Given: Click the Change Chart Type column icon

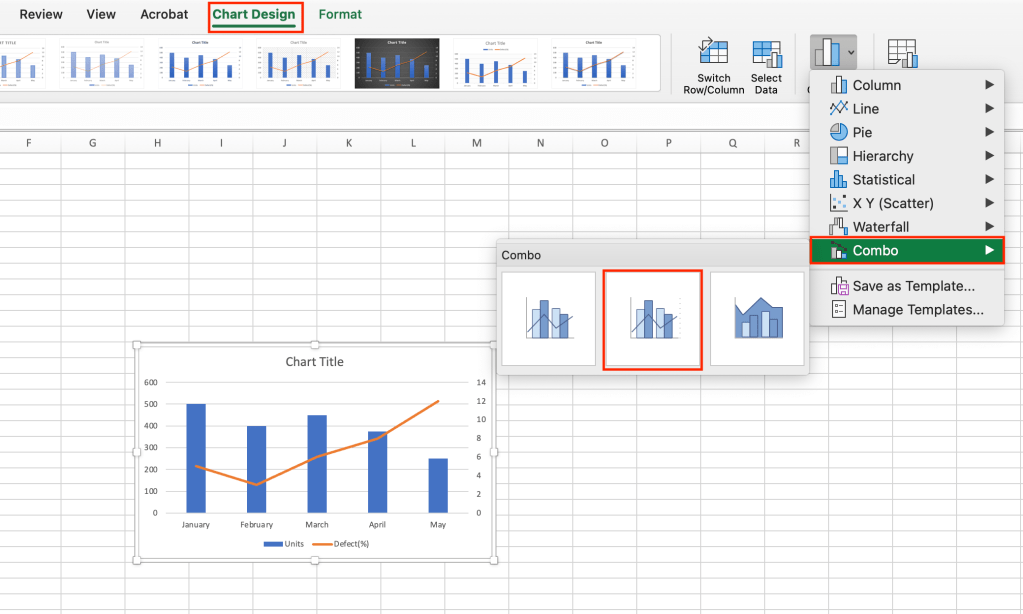Looking at the screenshot, I should coord(827,52).
